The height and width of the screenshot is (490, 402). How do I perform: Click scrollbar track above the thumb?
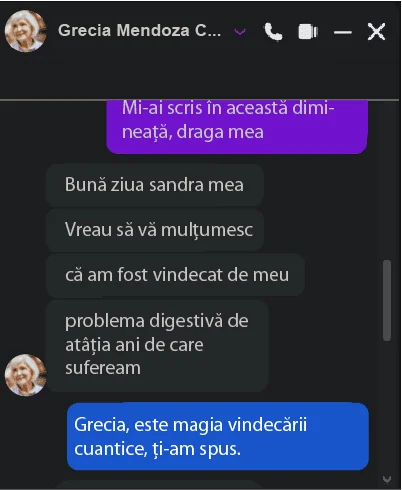coord(387,180)
